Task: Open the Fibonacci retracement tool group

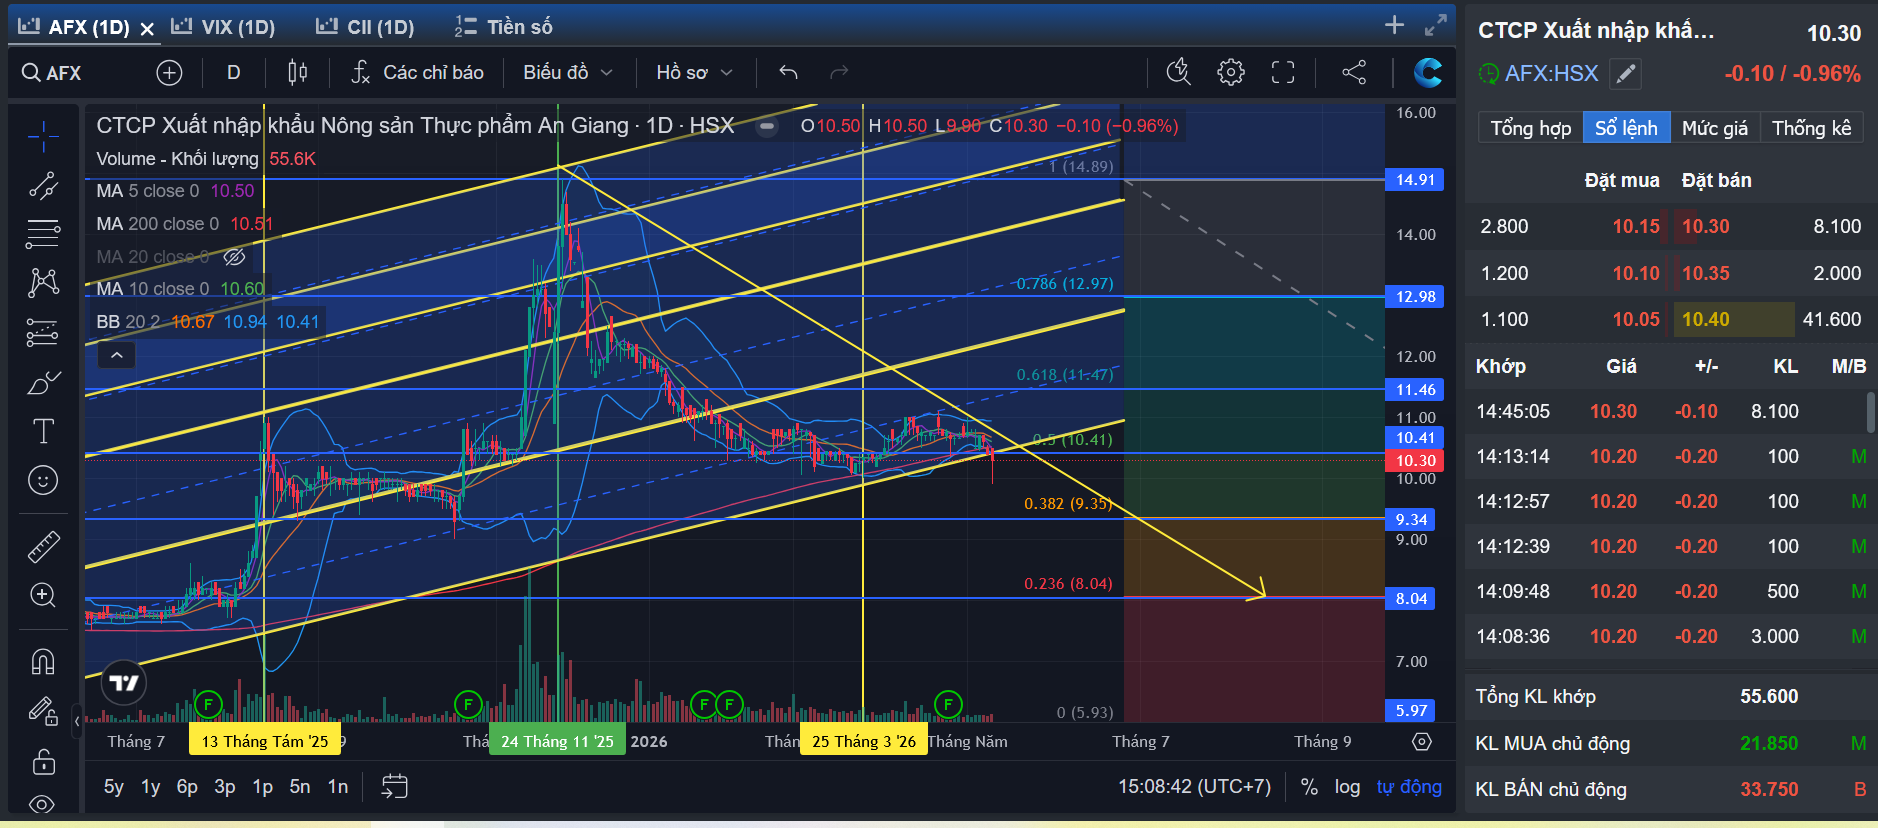Action: [x=43, y=233]
